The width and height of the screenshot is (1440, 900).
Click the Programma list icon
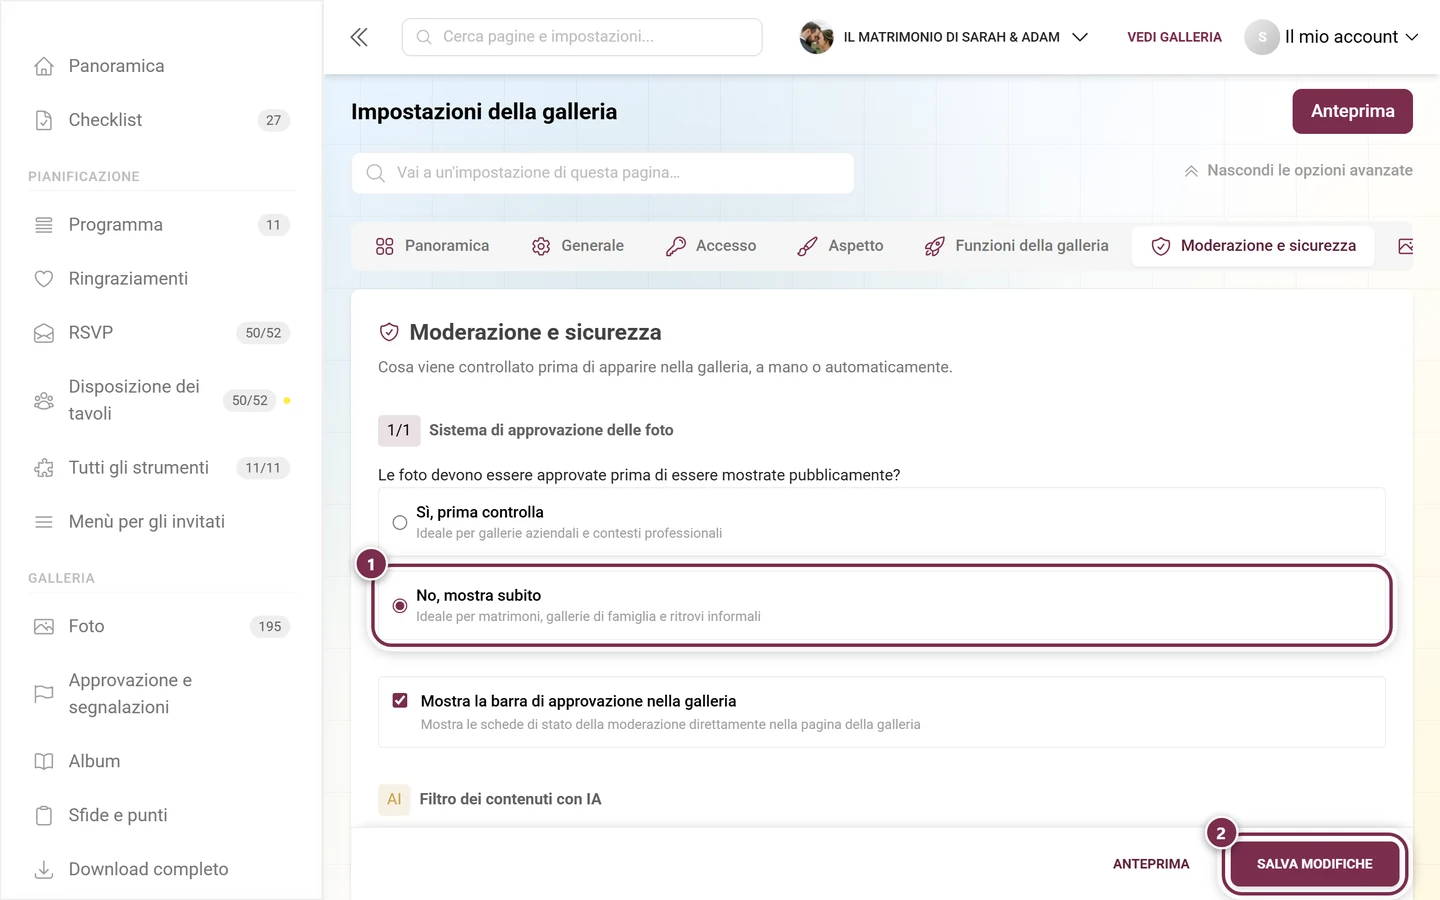[x=44, y=225]
